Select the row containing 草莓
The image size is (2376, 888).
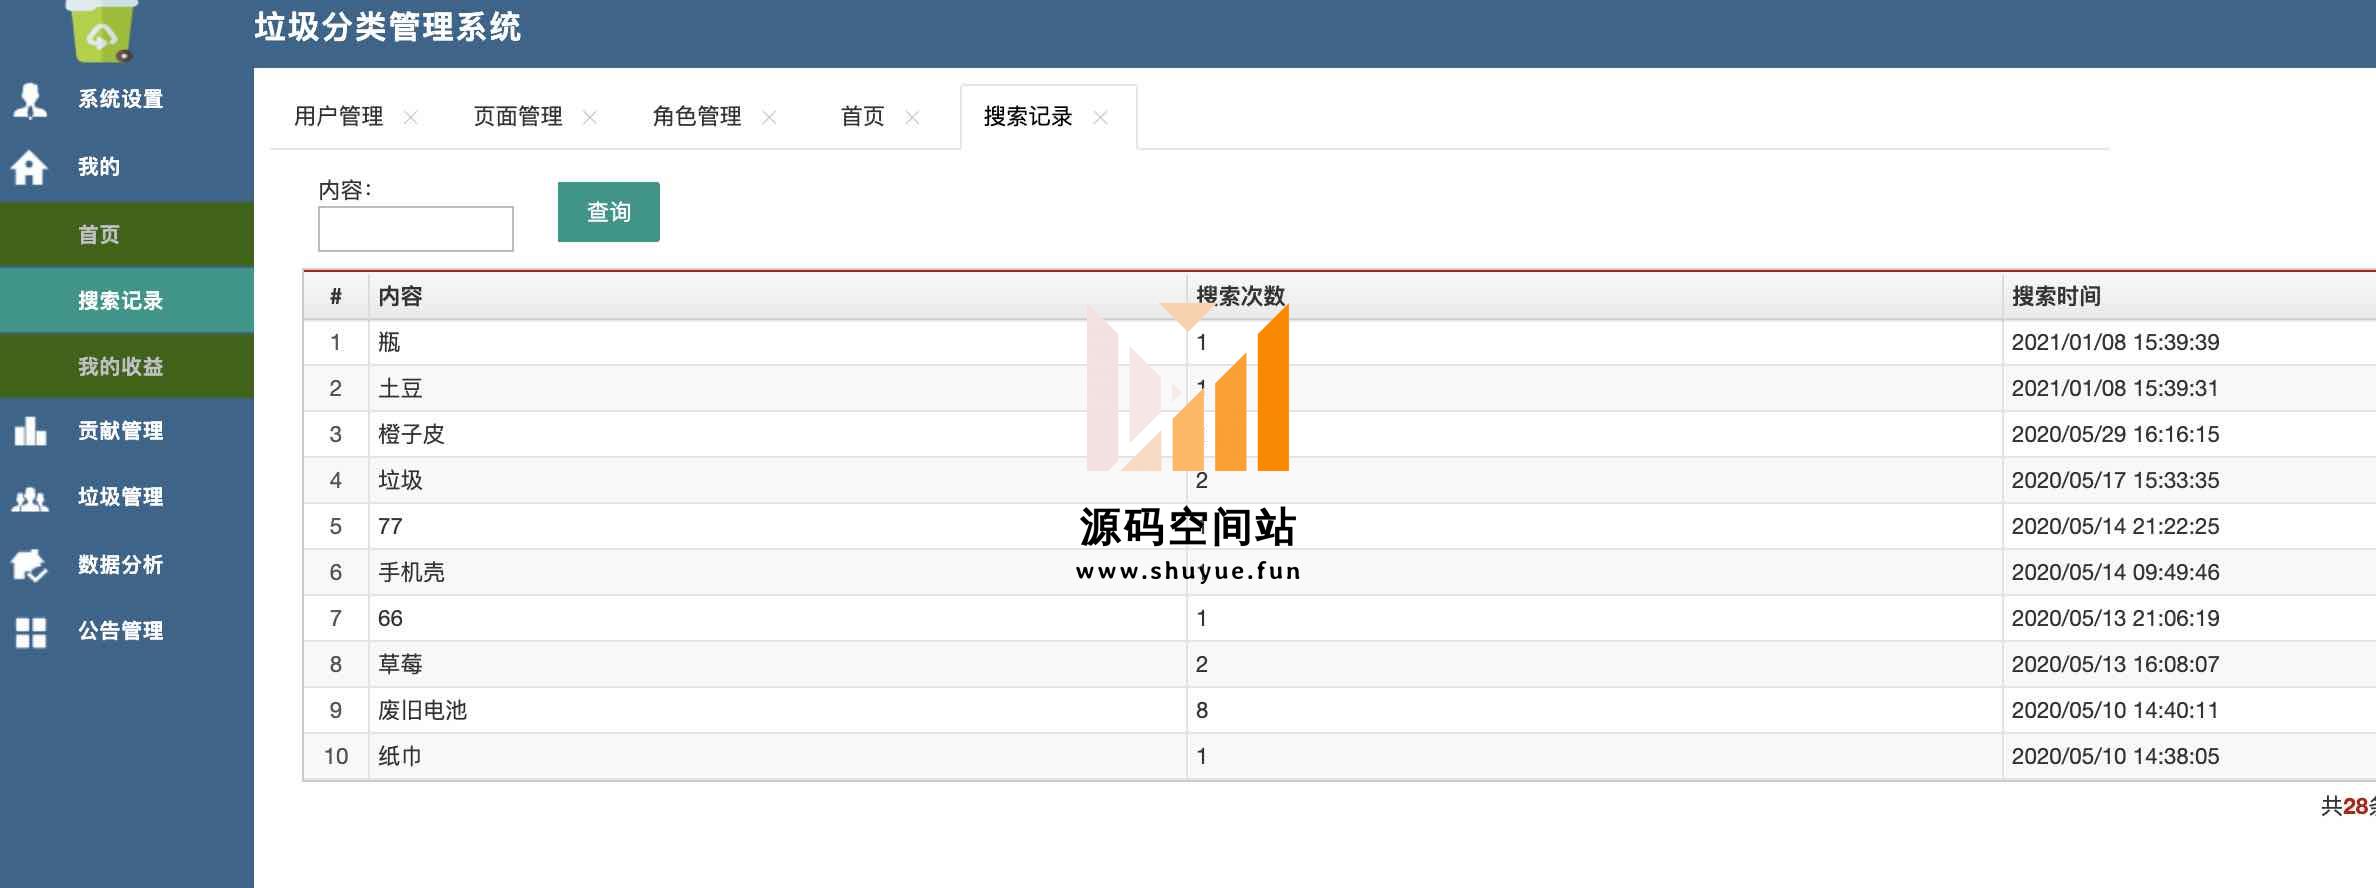(1339, 665)
